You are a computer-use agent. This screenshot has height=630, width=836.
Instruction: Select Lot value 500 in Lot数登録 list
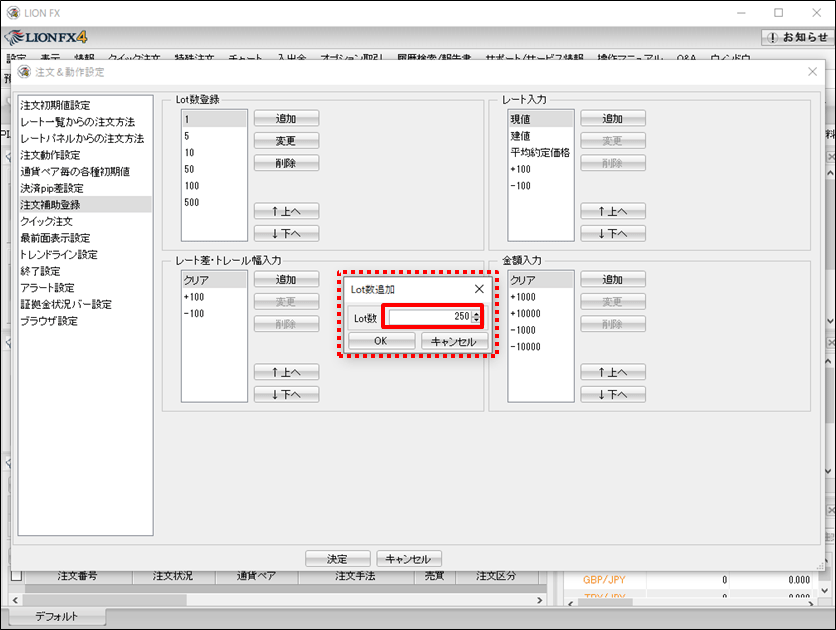tap(214, 202)
